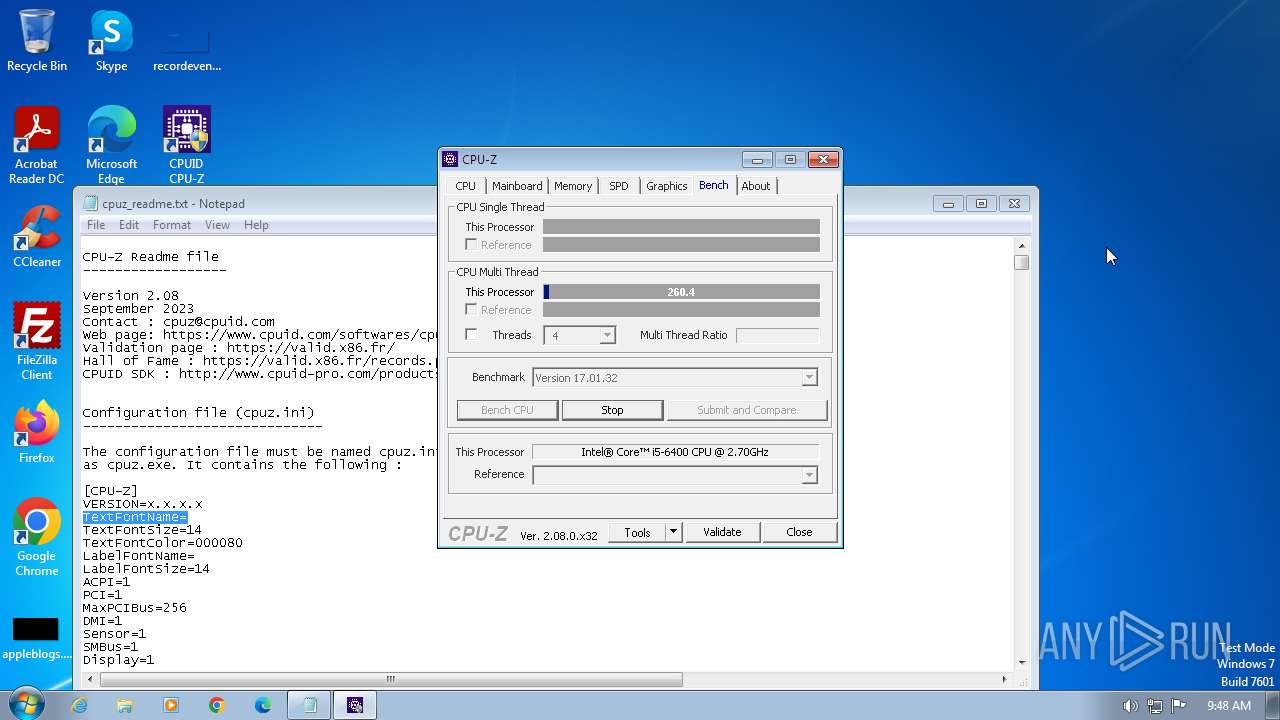Click the Validate button
1280x720 pixels.
(x=722, y=532)
